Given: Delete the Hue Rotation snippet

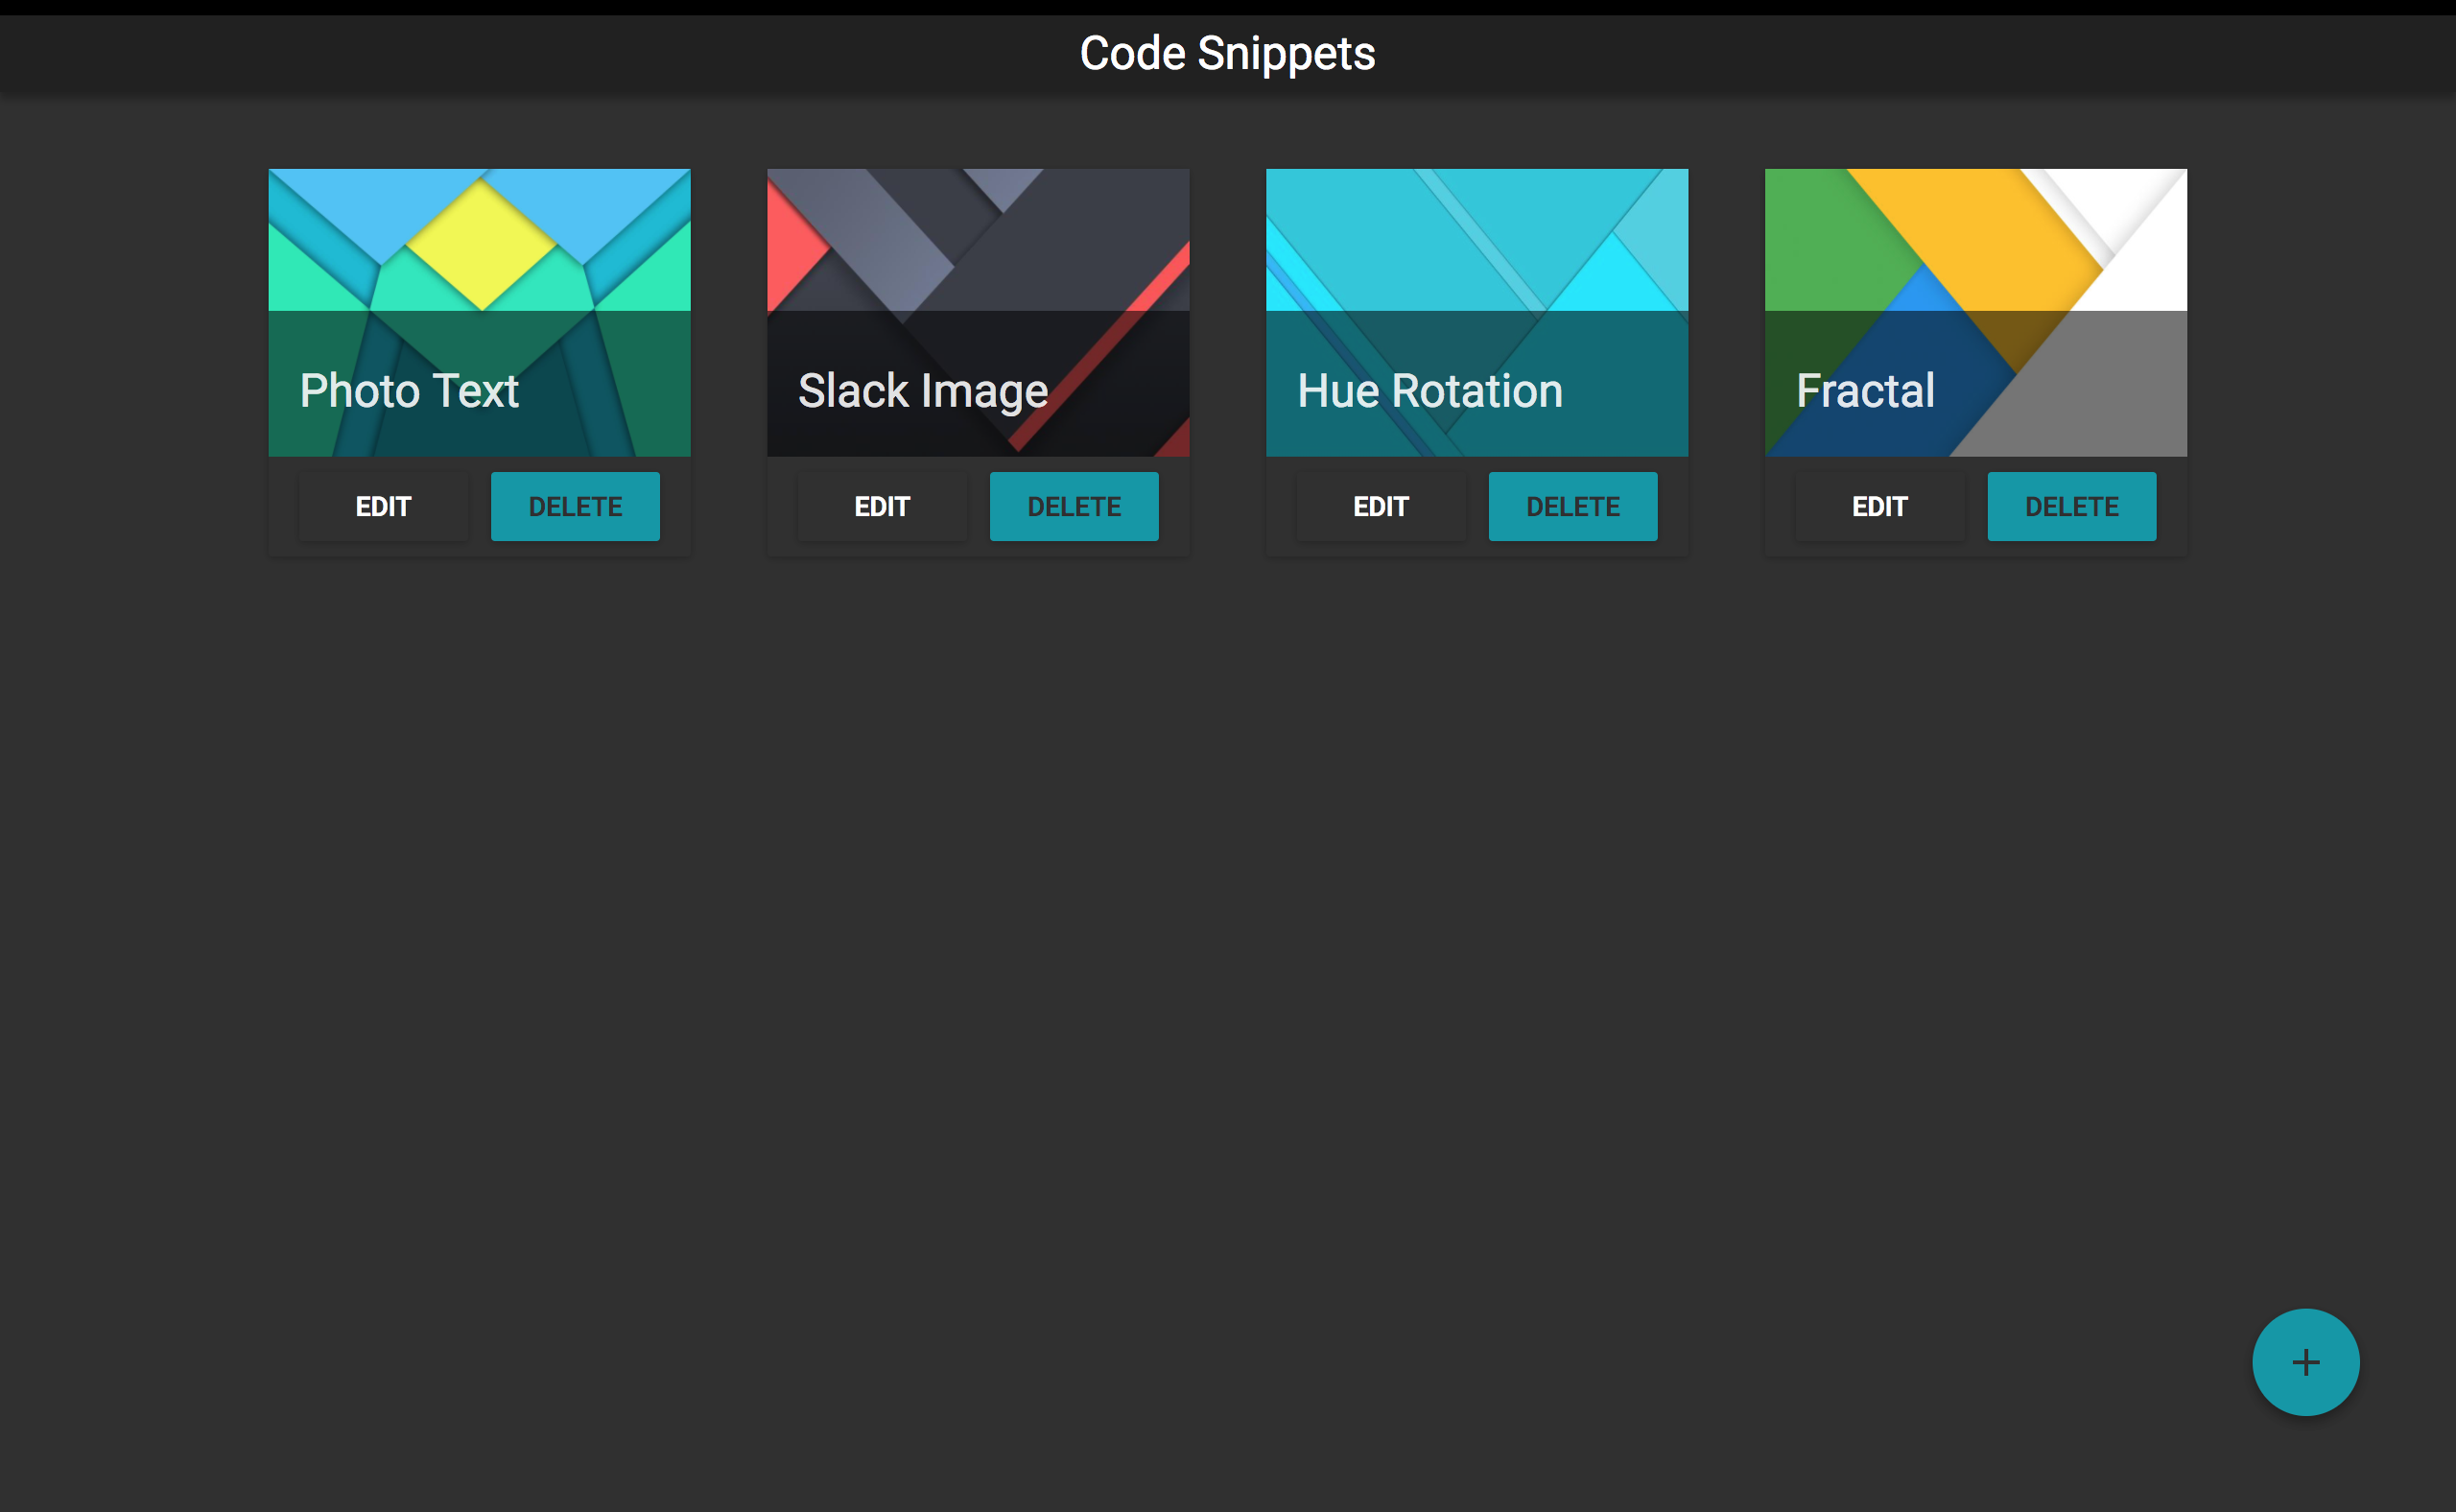Looking at the screenshot, I should tap(1572, 507).
